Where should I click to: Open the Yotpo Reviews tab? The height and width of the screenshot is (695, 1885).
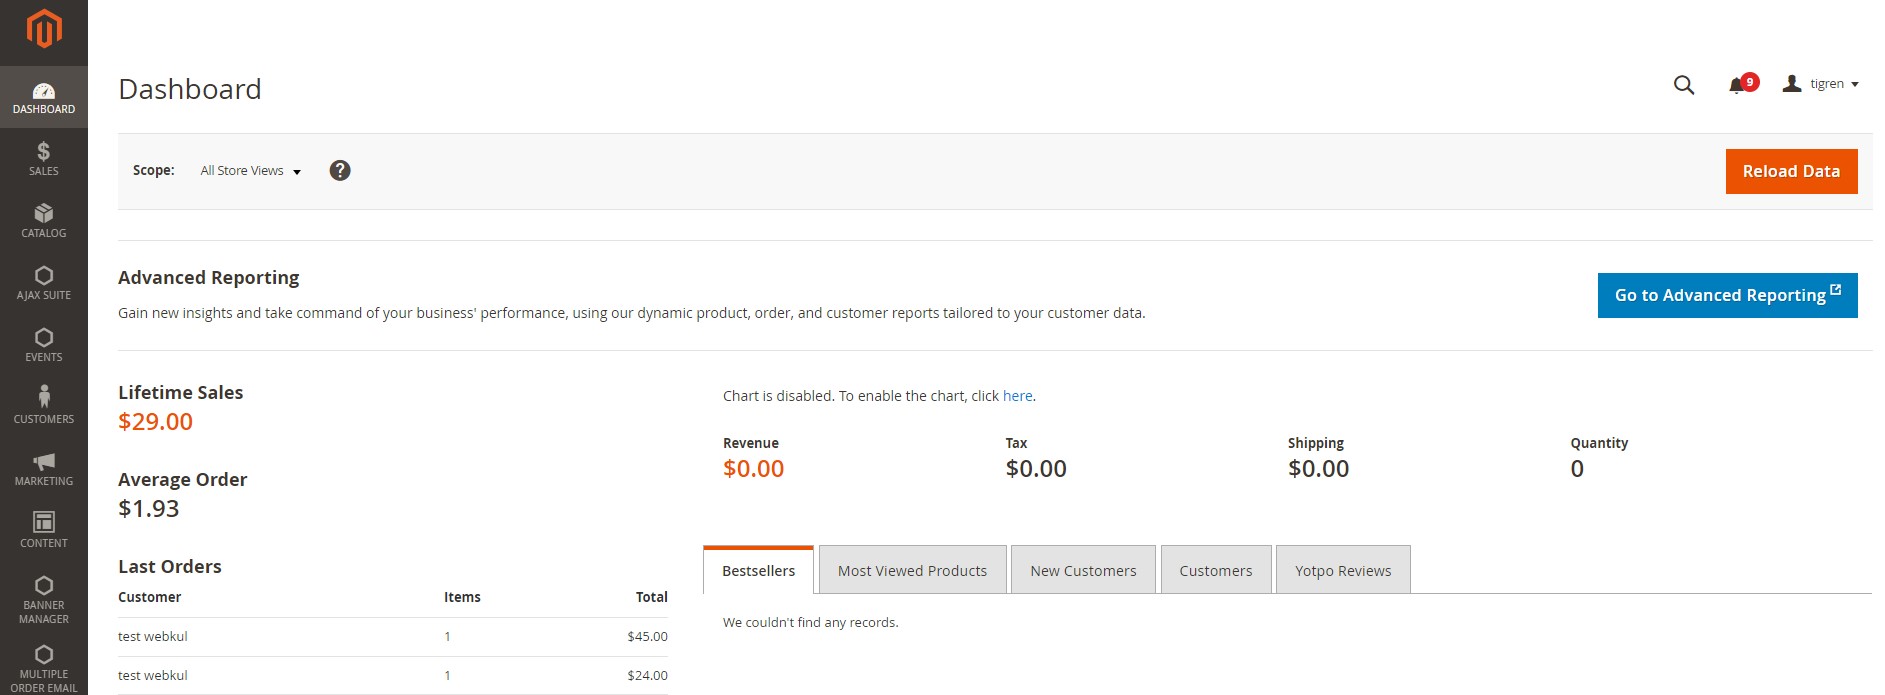pos(1342,570)
